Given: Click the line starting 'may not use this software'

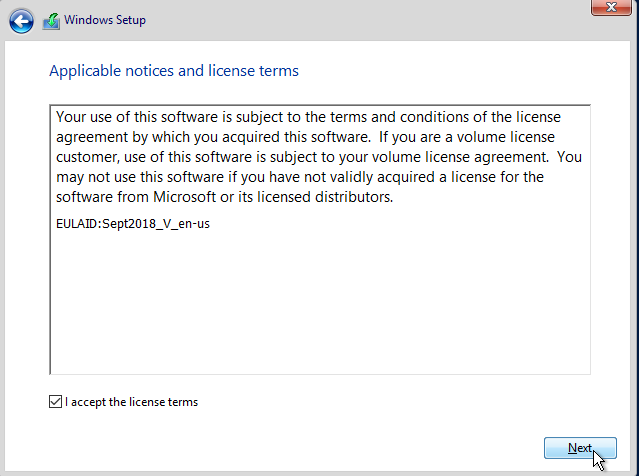Looking at the screenshot, I should pos(300,177).
